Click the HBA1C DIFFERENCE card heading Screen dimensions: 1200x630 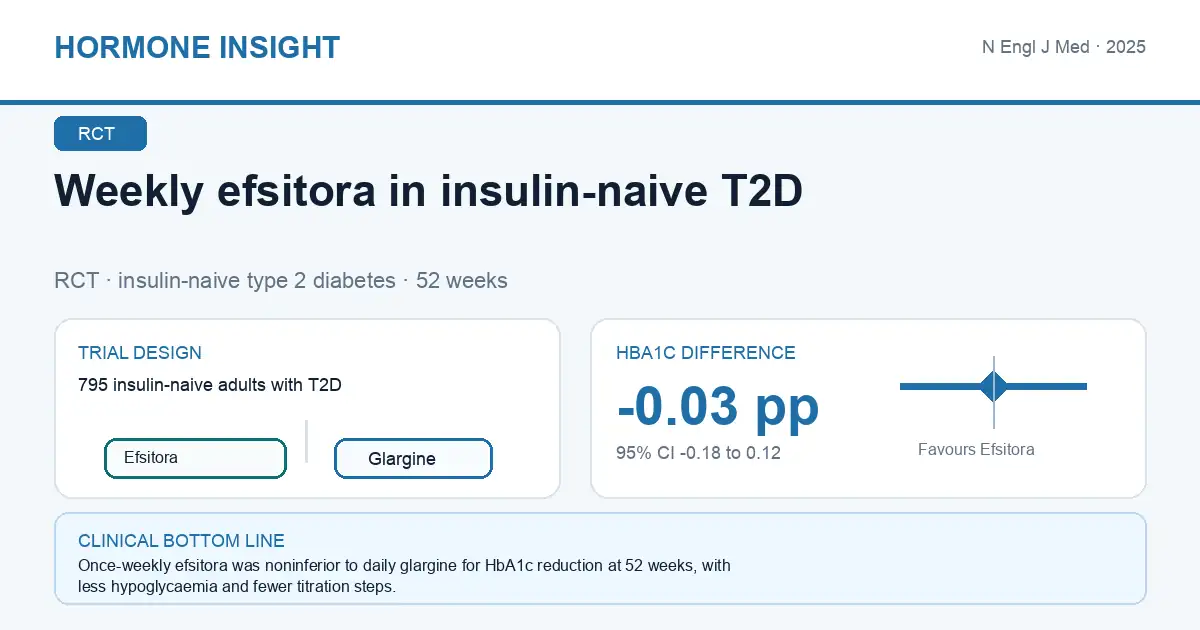click(706, 353)
